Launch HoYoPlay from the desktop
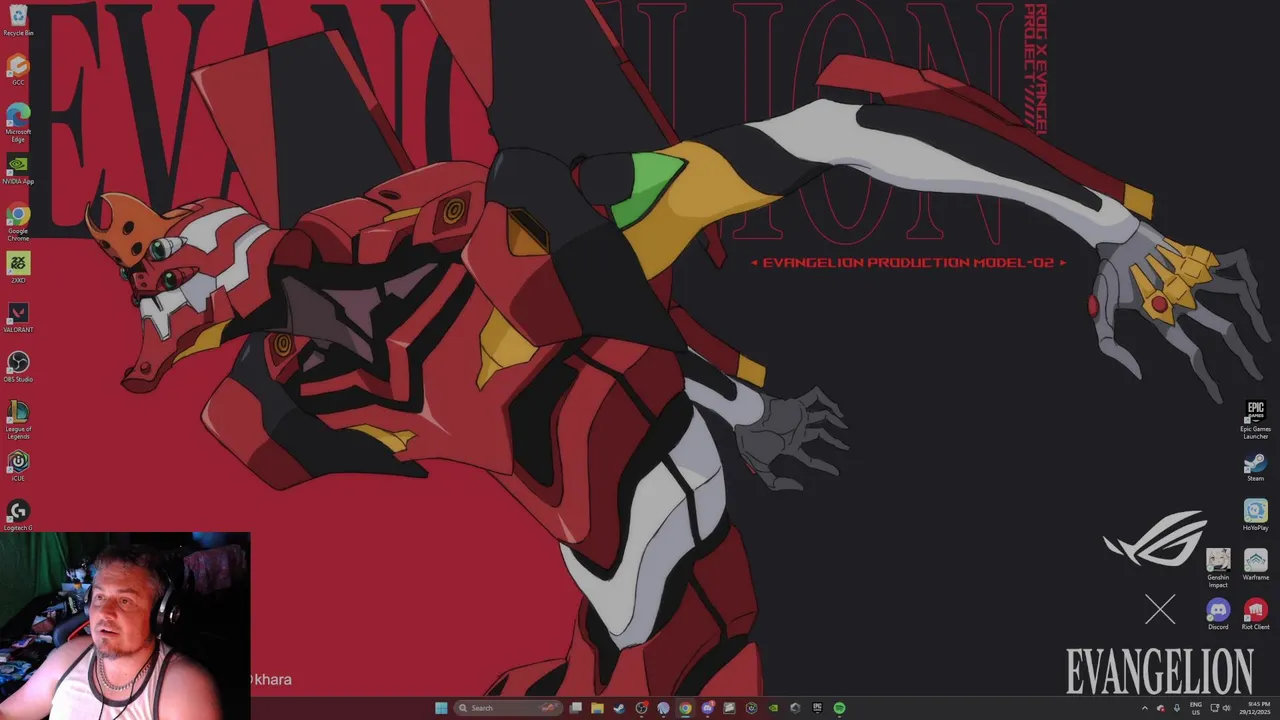The width and height of the screenshot is (1280, 720). [x=1255, y=515]
